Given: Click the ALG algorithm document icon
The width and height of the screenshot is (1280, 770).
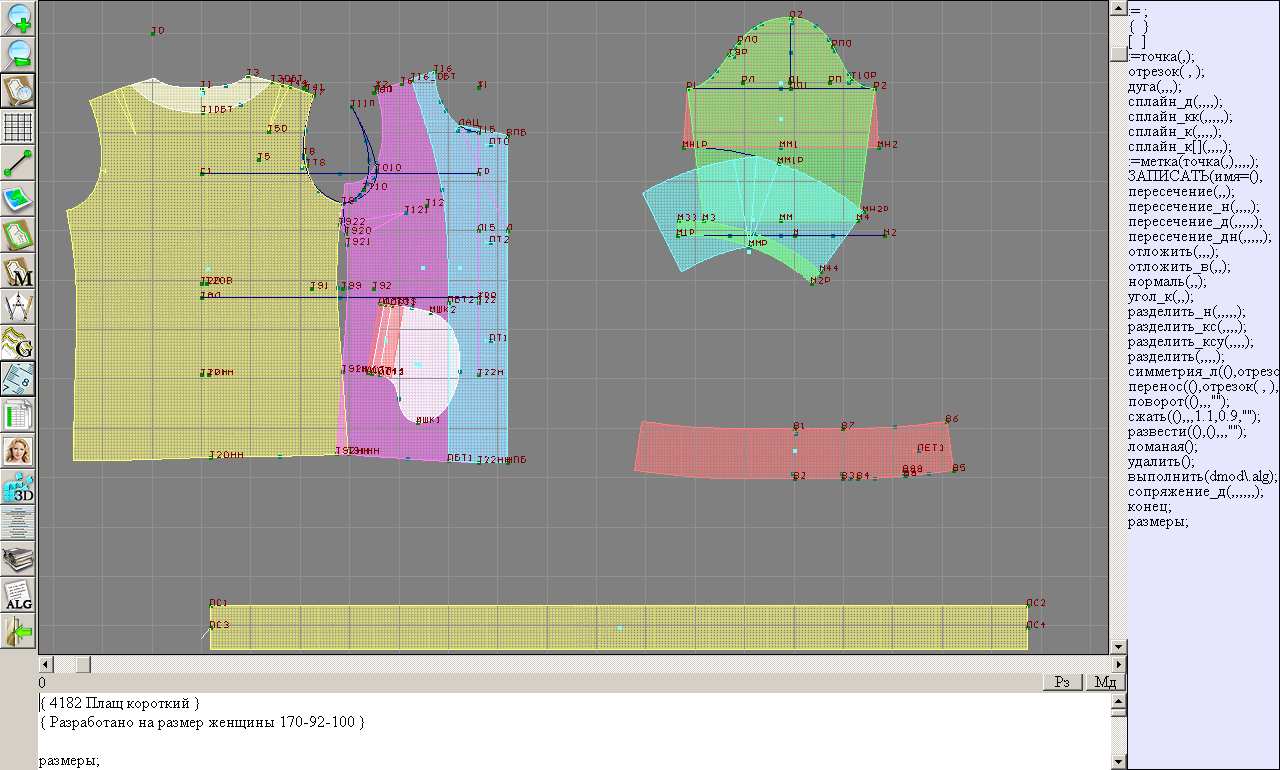Looking at the screenshot, I should coord(19,594).
